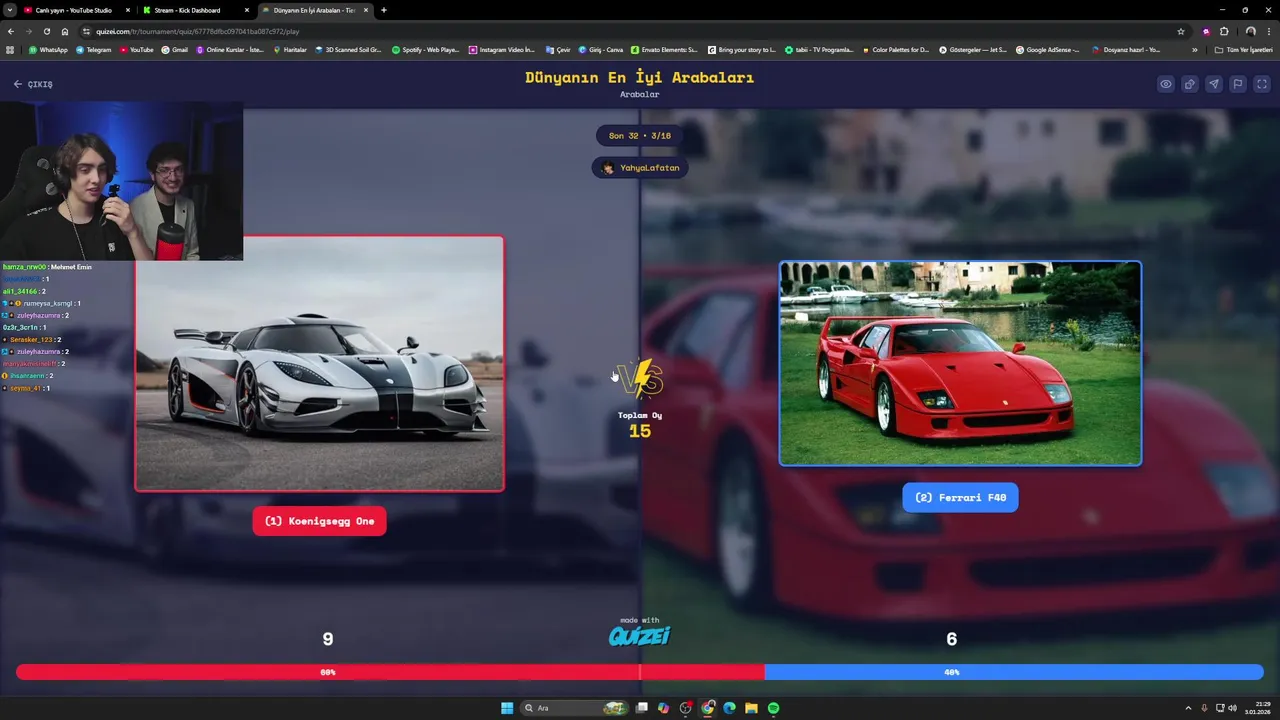1280x720 pixels.
Task: Open the WhatsApp bookmark
Action: coord(48,49)
